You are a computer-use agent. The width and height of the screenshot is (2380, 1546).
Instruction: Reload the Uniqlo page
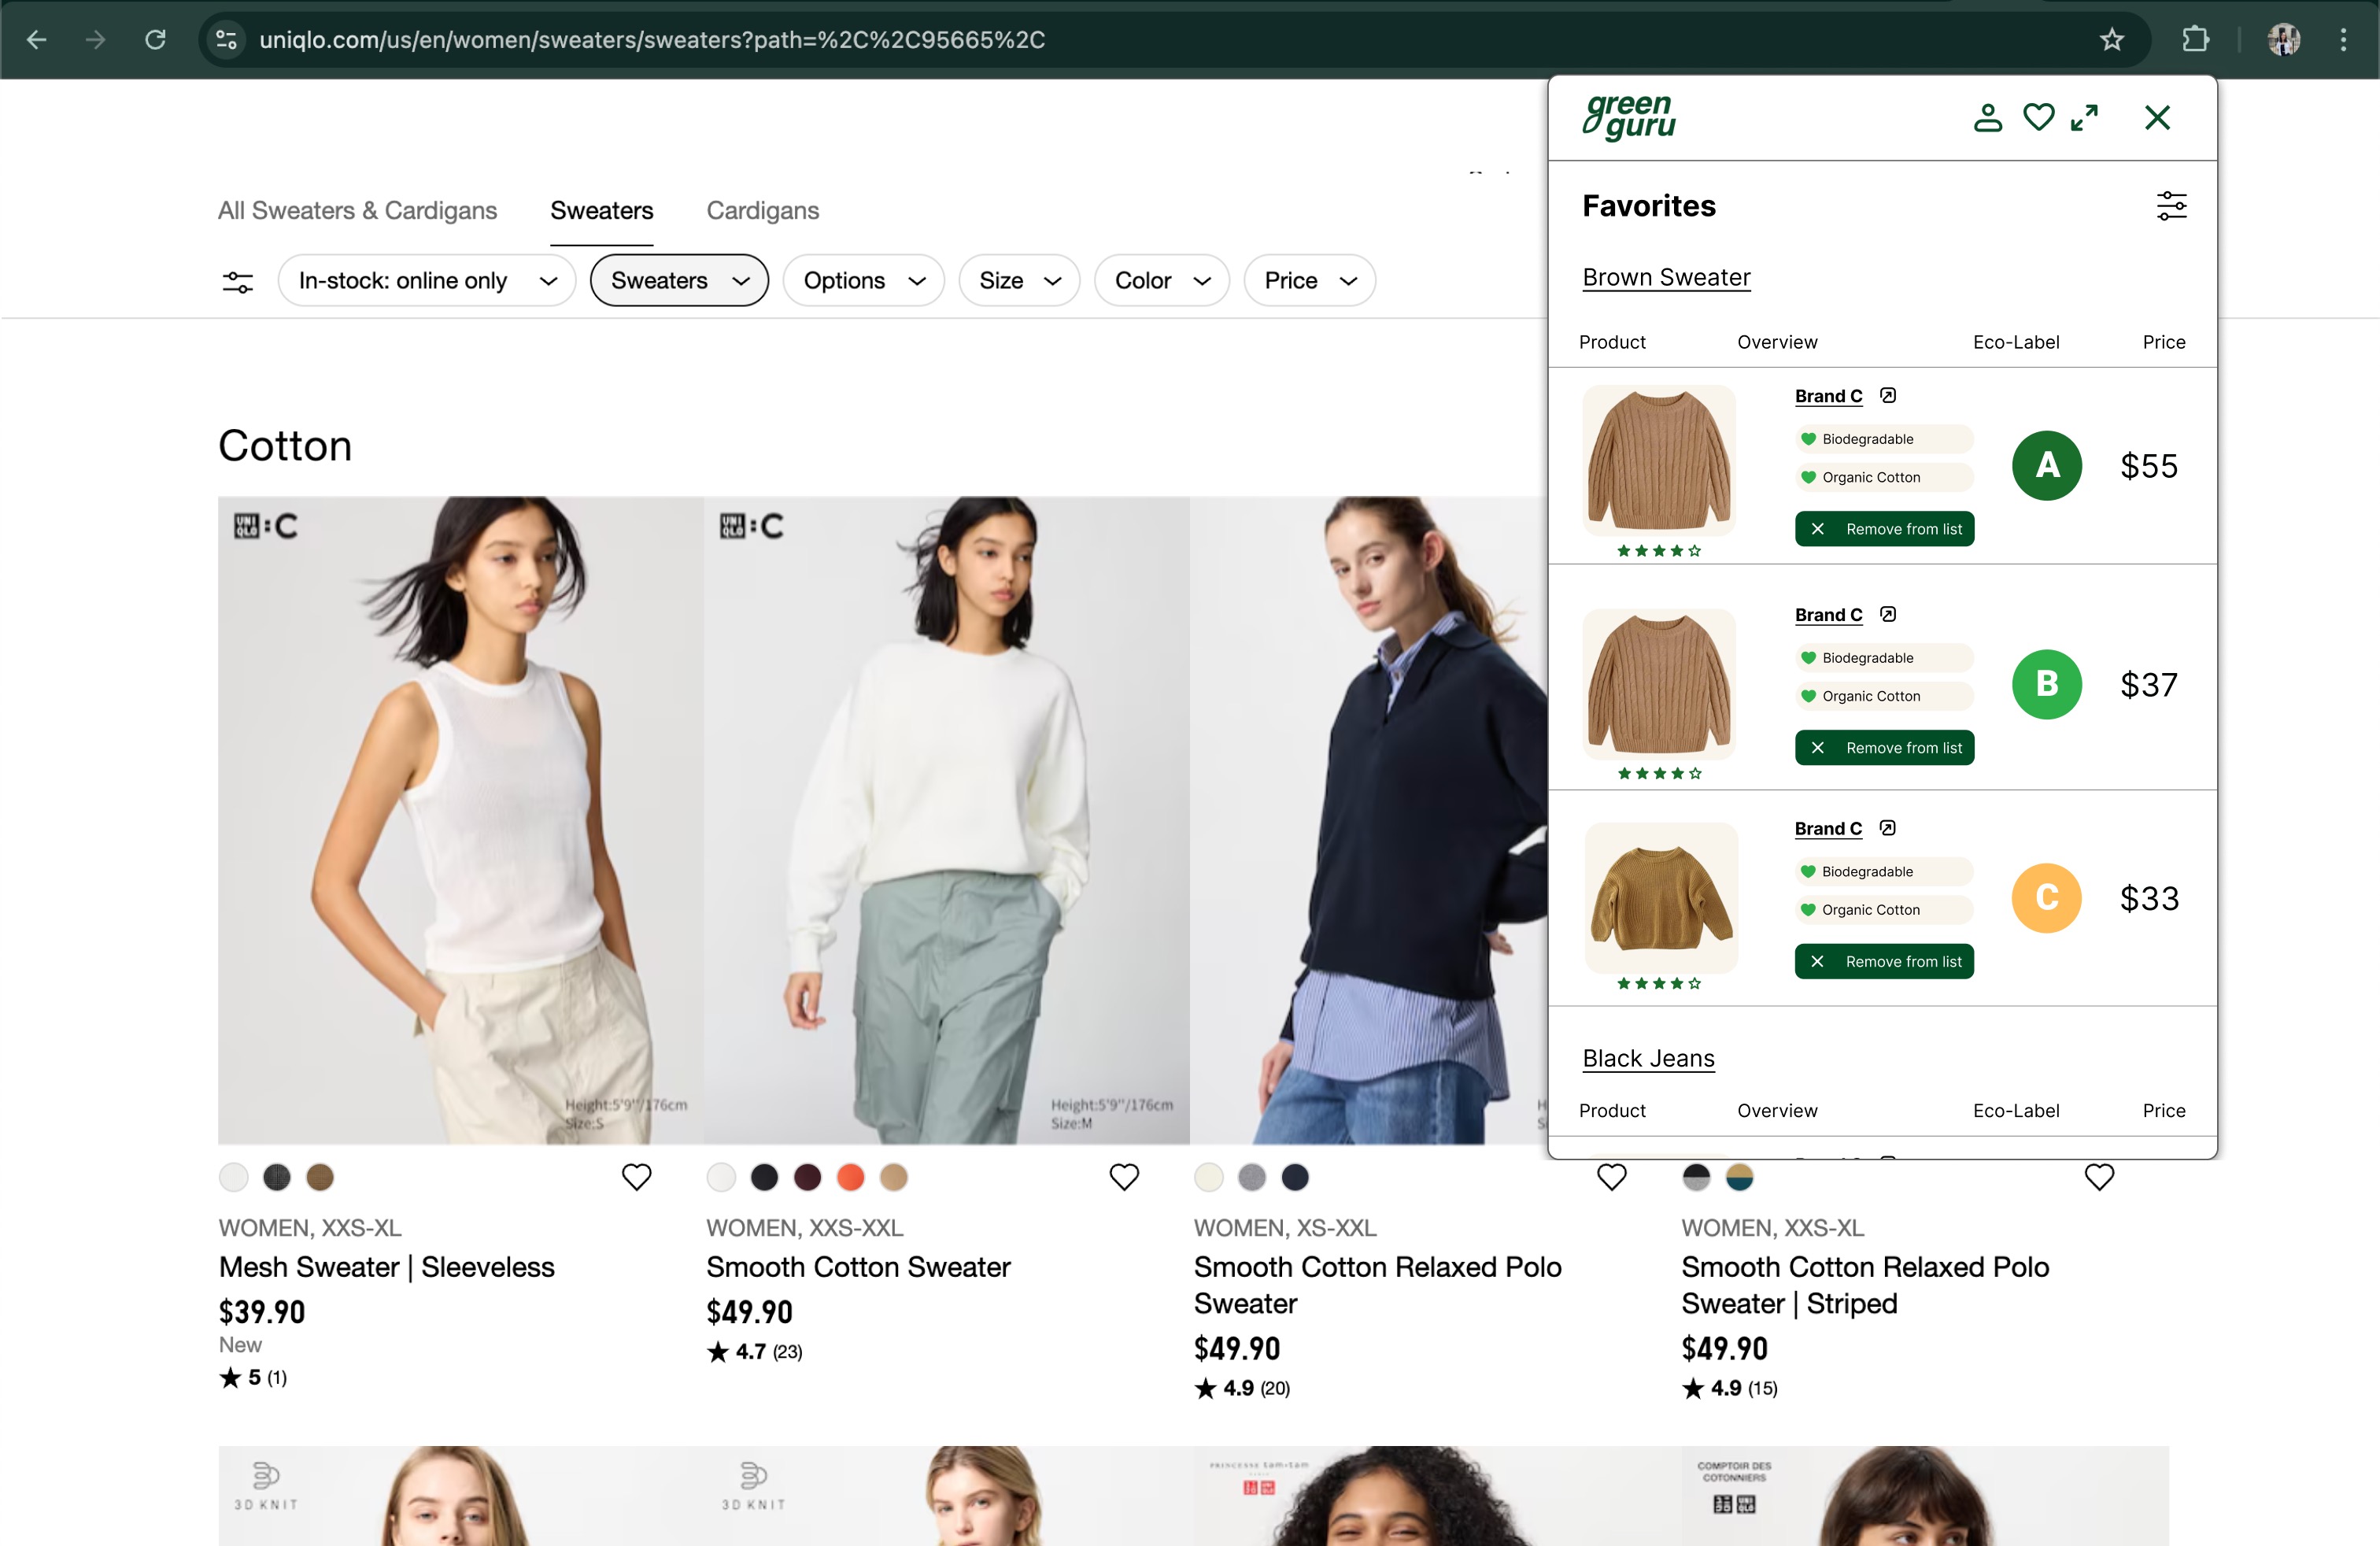[x=155, y=40]
